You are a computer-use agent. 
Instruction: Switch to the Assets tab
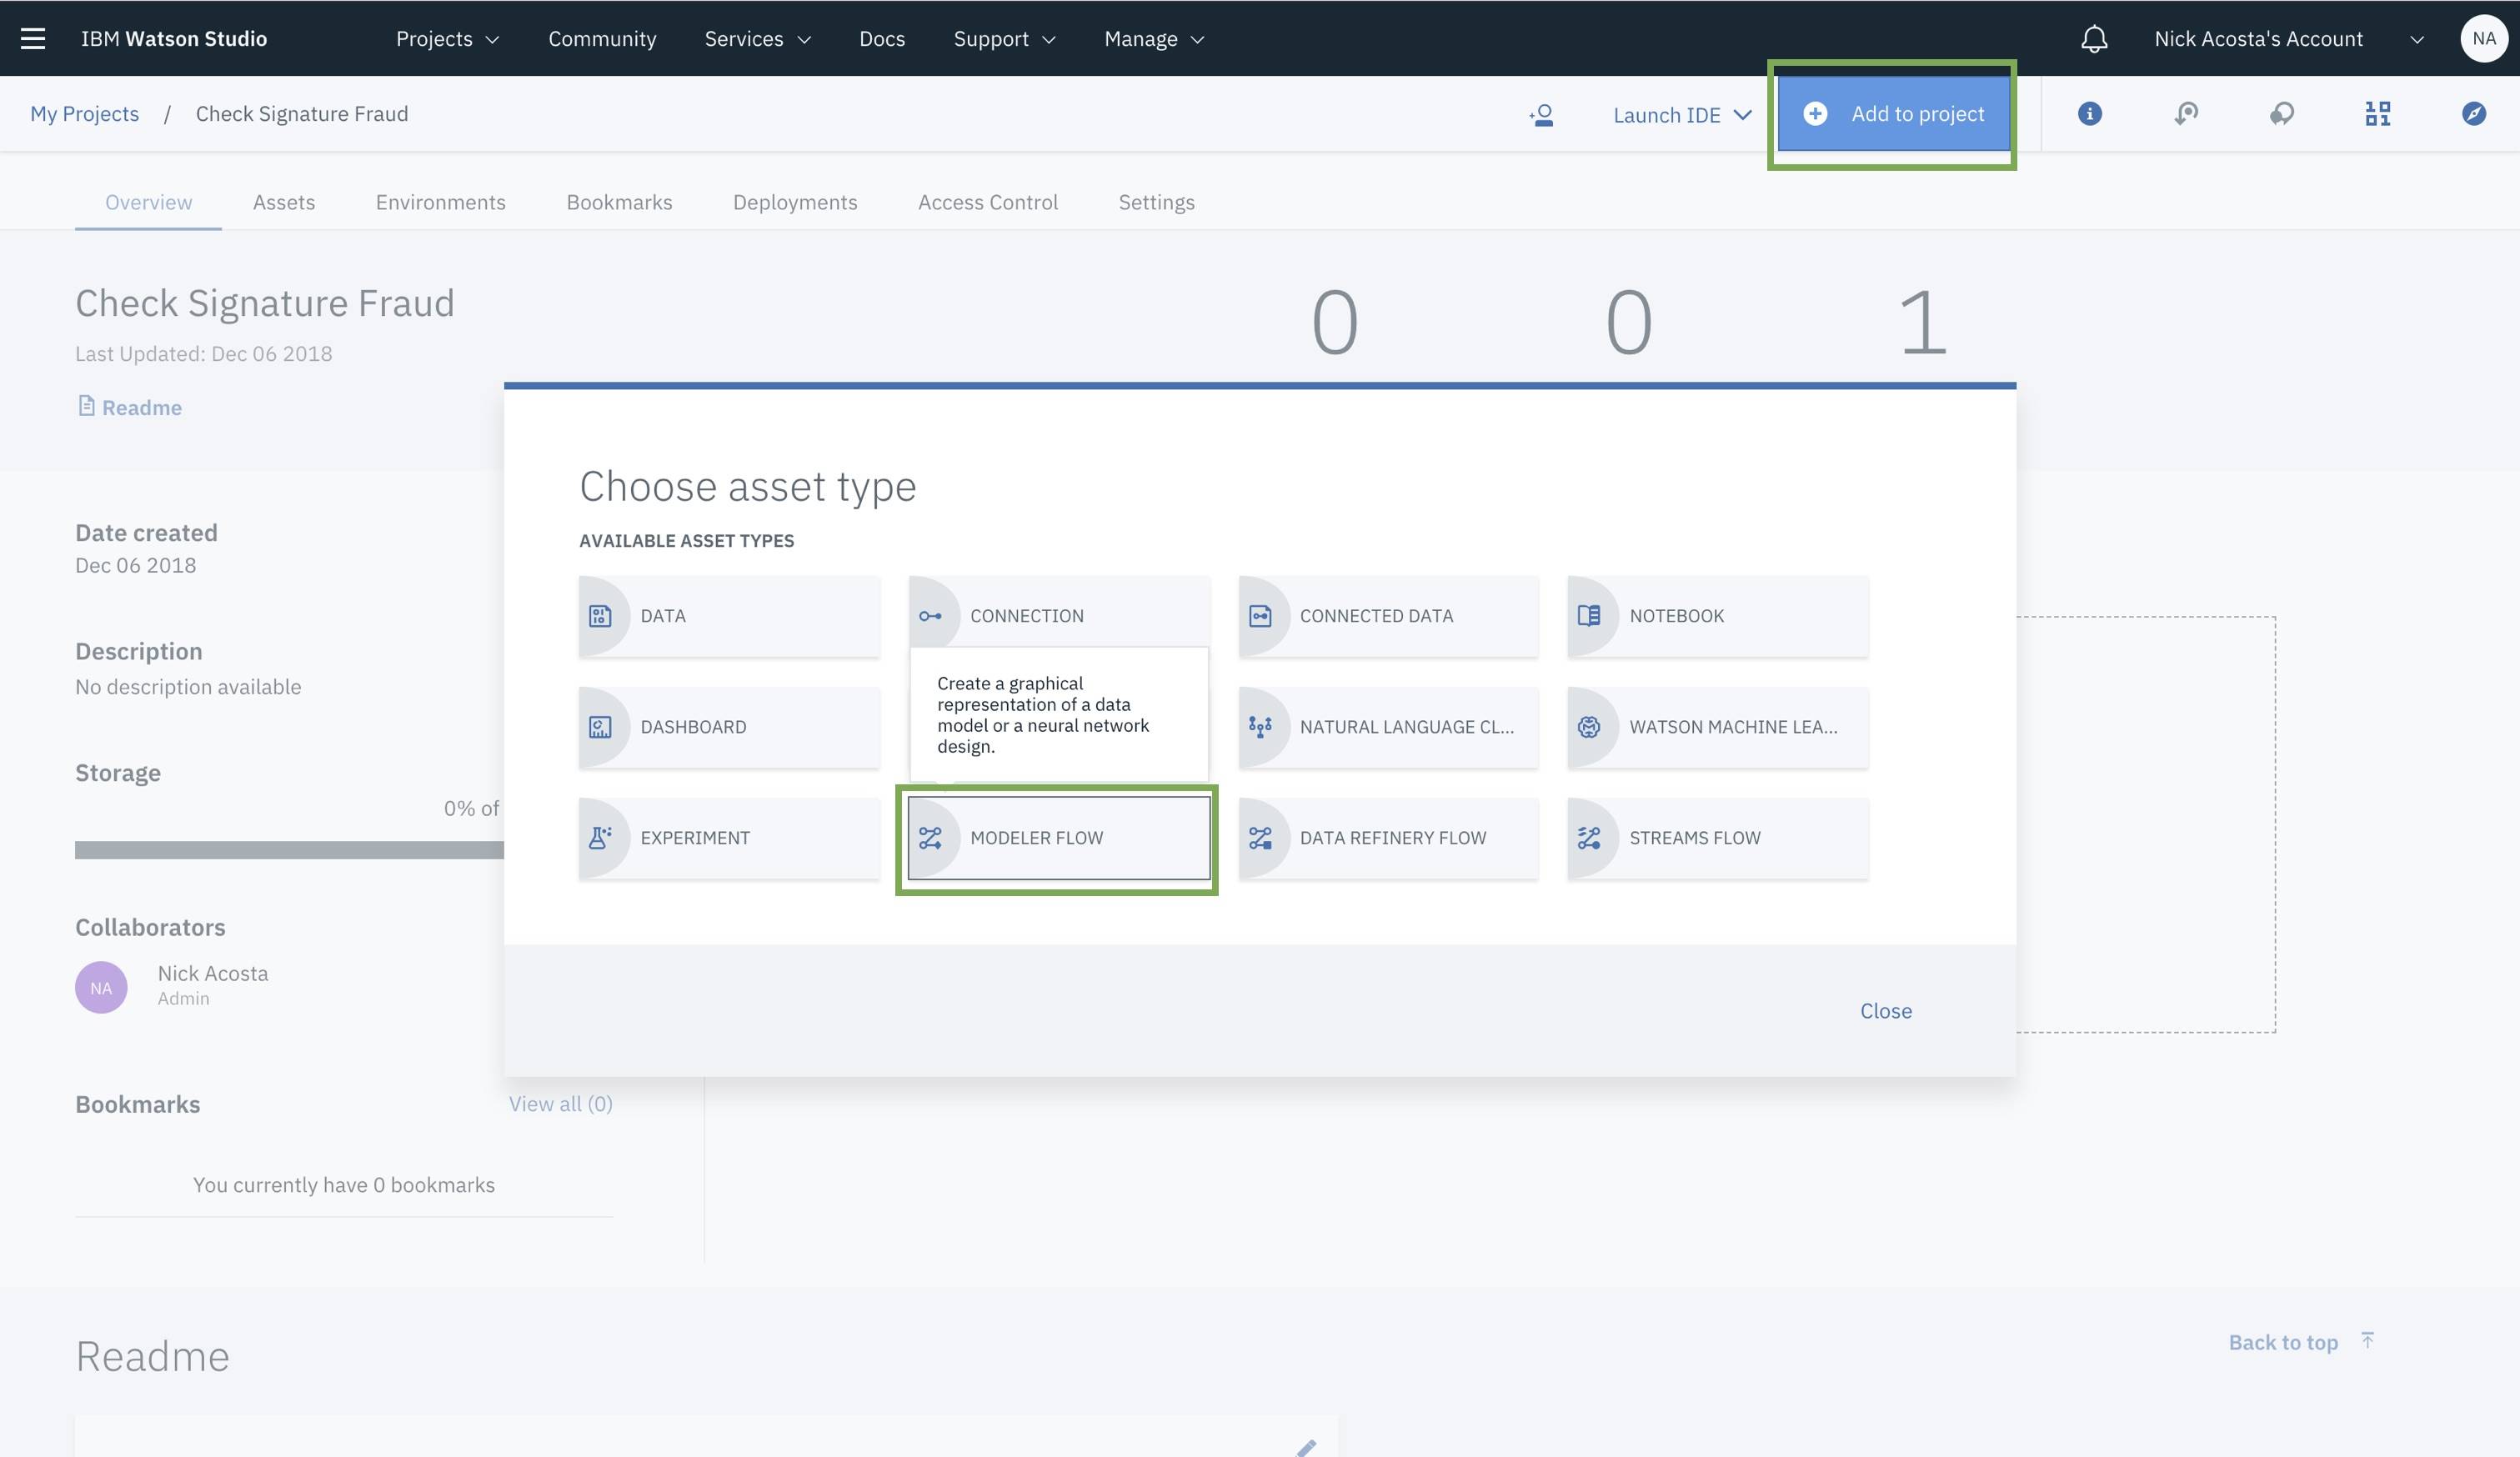click(284, 202)
